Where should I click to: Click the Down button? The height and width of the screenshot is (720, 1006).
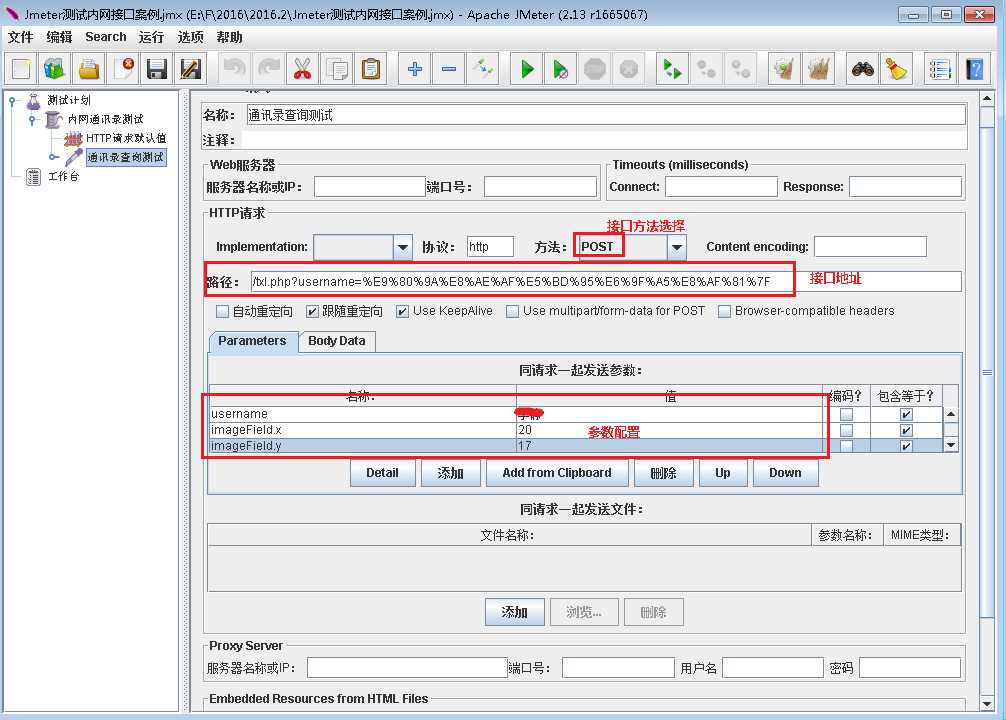tap(785, 473)
